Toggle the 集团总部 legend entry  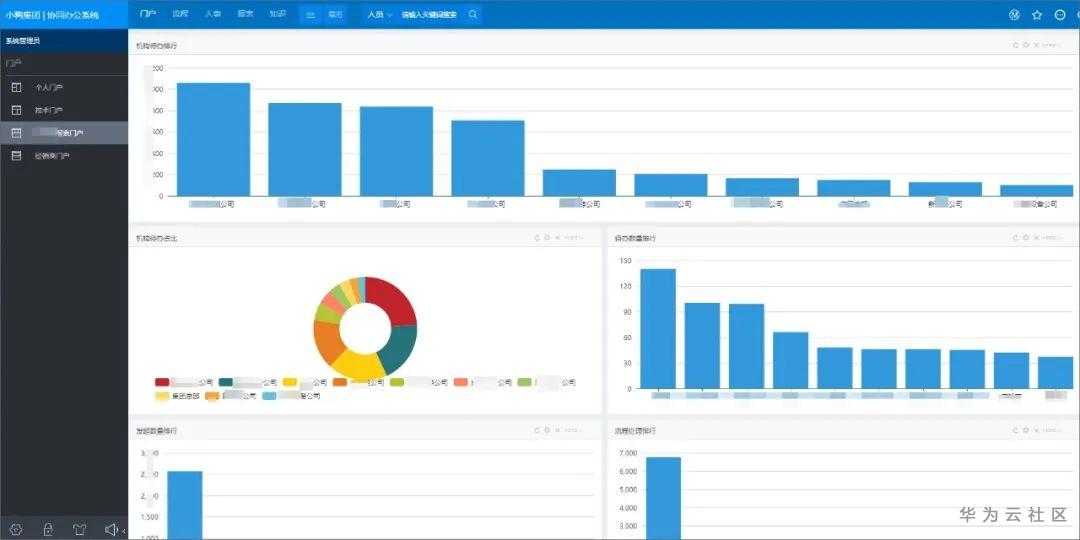tap(177, 396)
